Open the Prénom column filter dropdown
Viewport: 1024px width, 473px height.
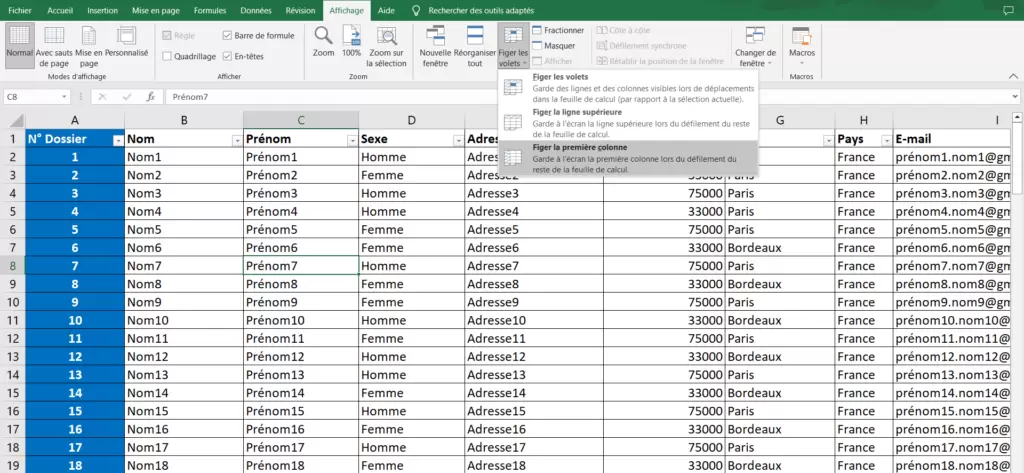(352, 140)
